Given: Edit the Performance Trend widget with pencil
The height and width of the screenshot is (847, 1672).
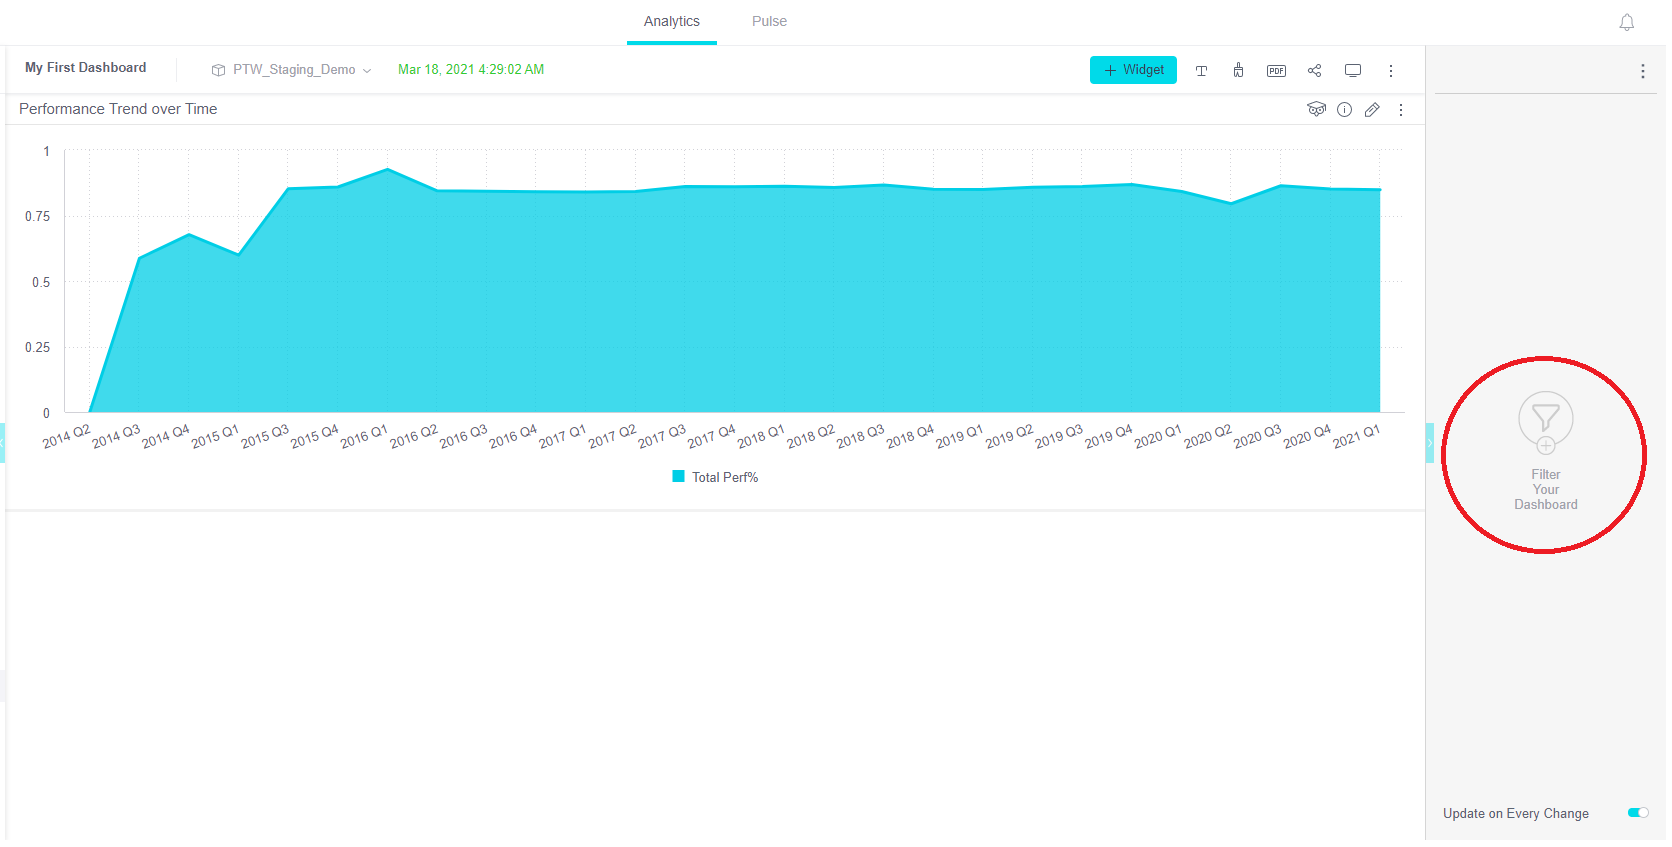Looking at the screenshot, I should pos(1372,110).
